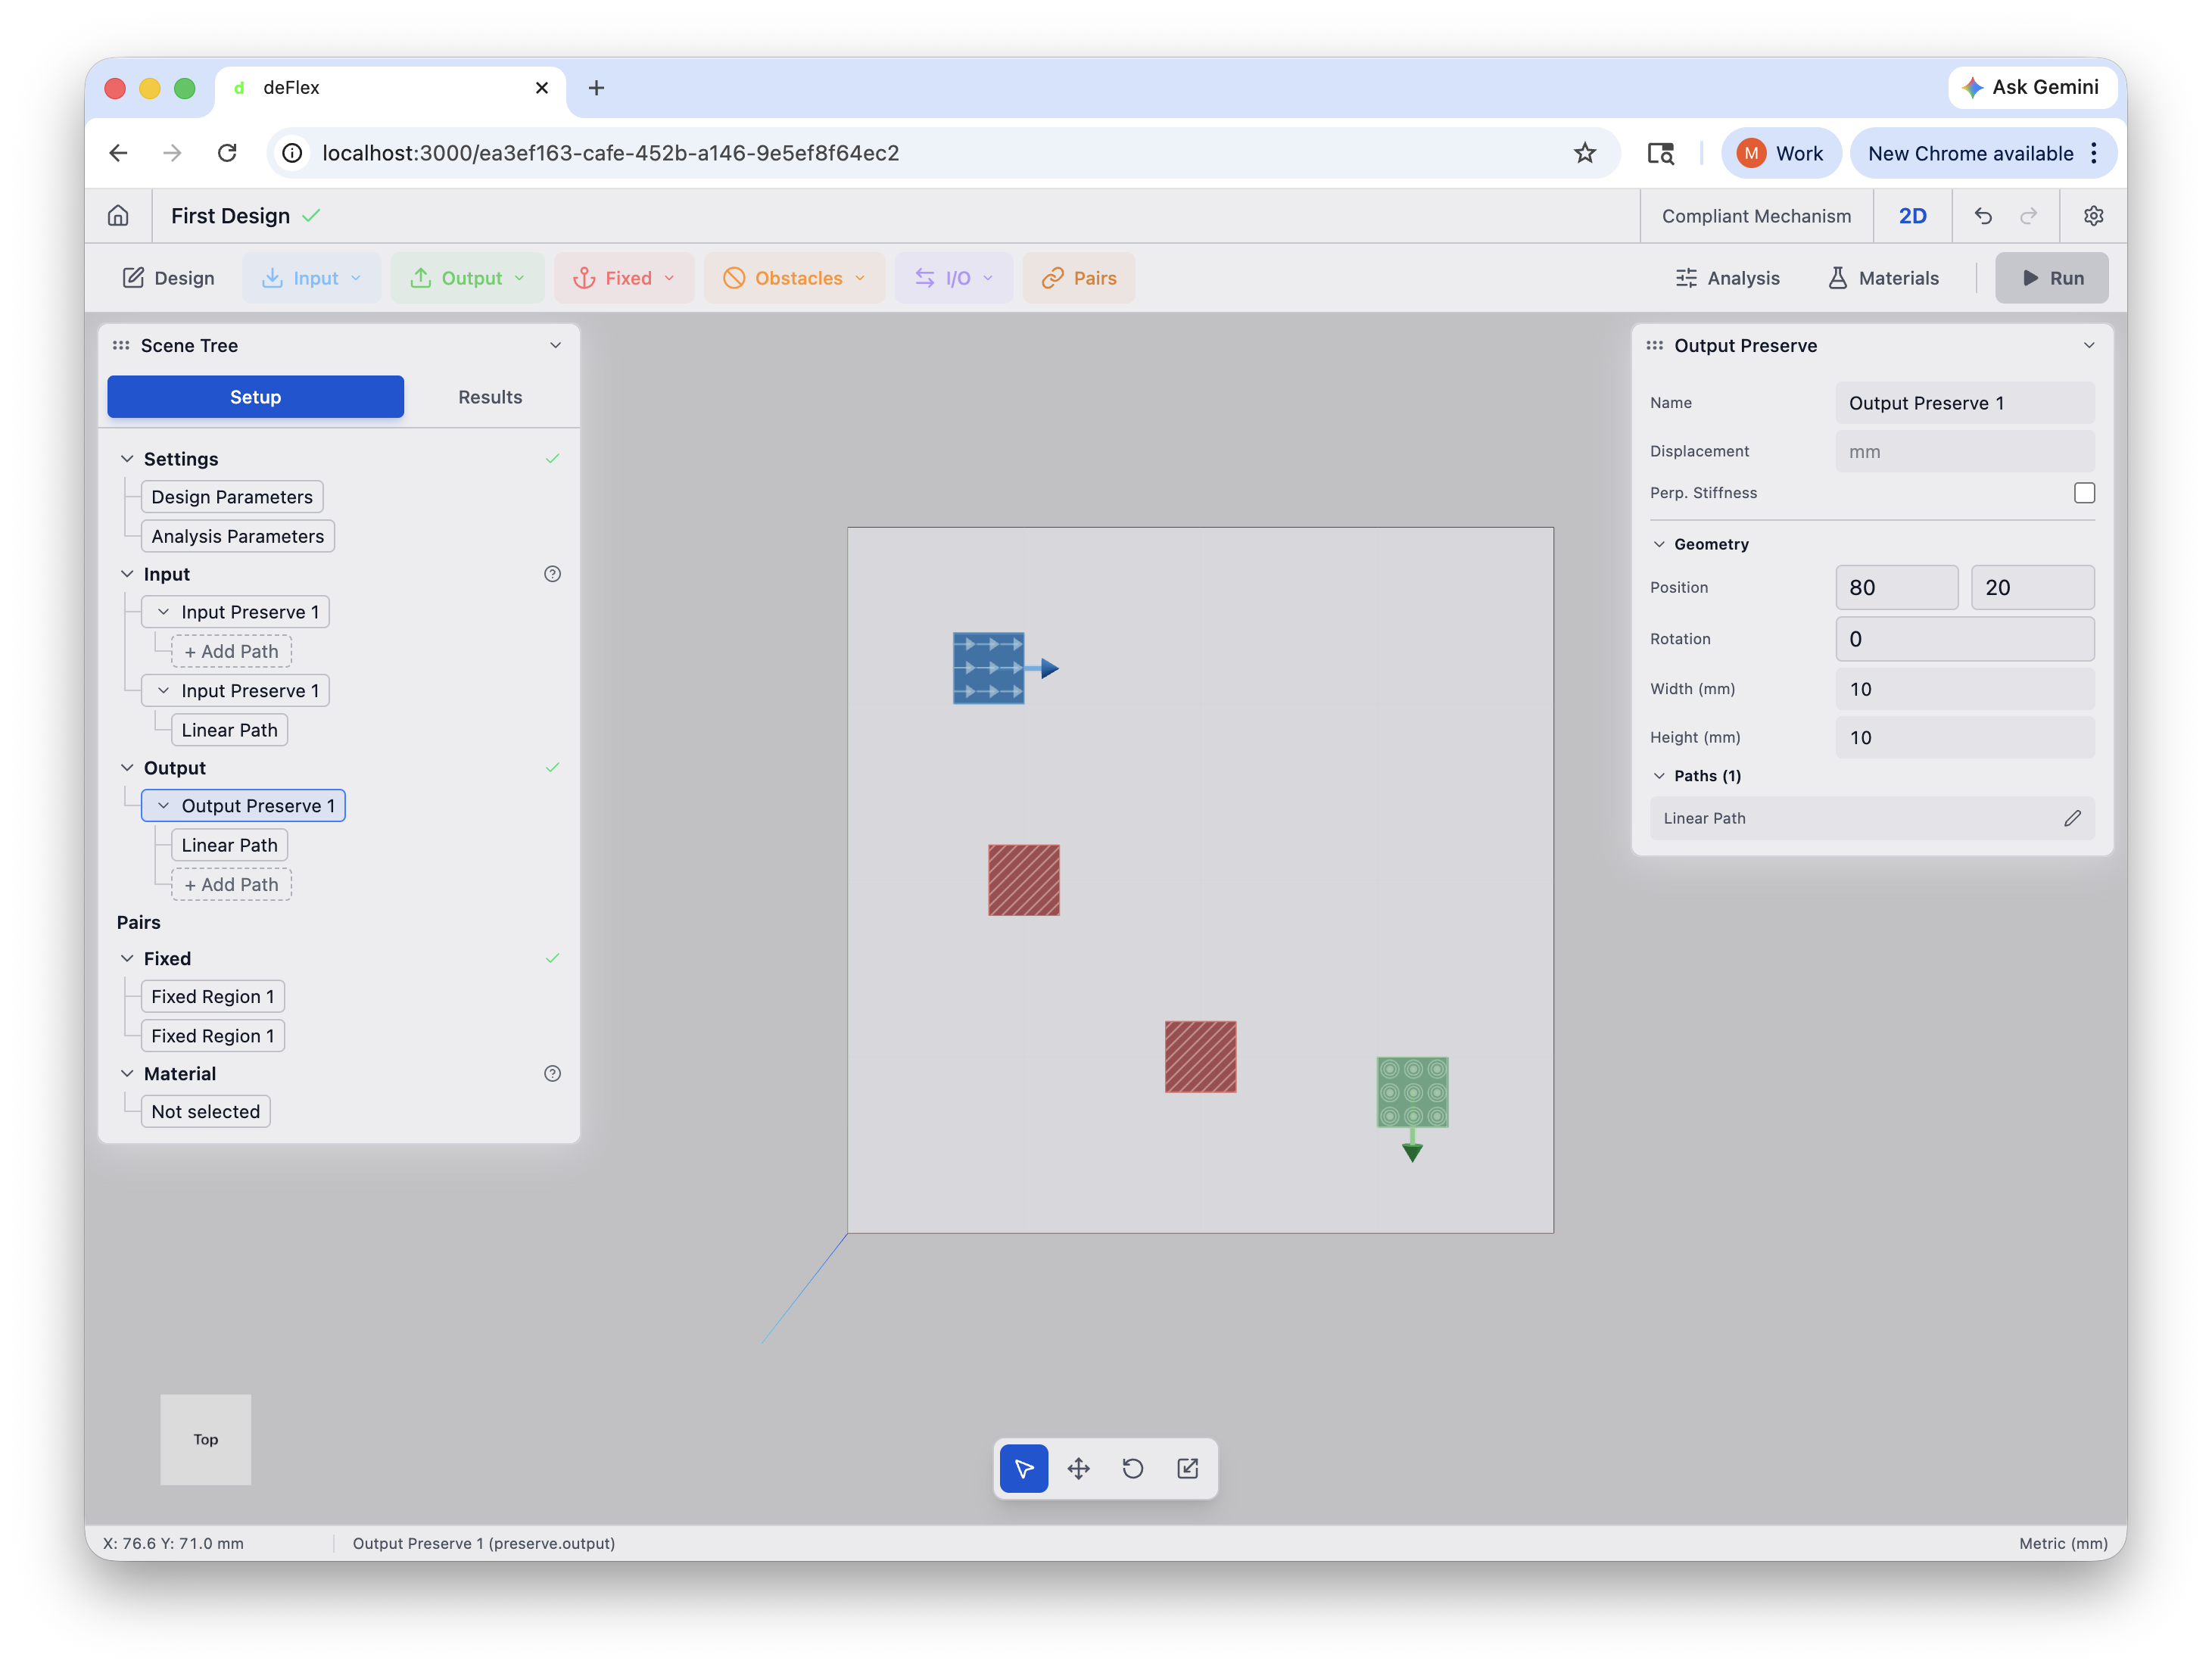Collapse the Input tree section
2212x1673 pixels.
pos(127,574)
